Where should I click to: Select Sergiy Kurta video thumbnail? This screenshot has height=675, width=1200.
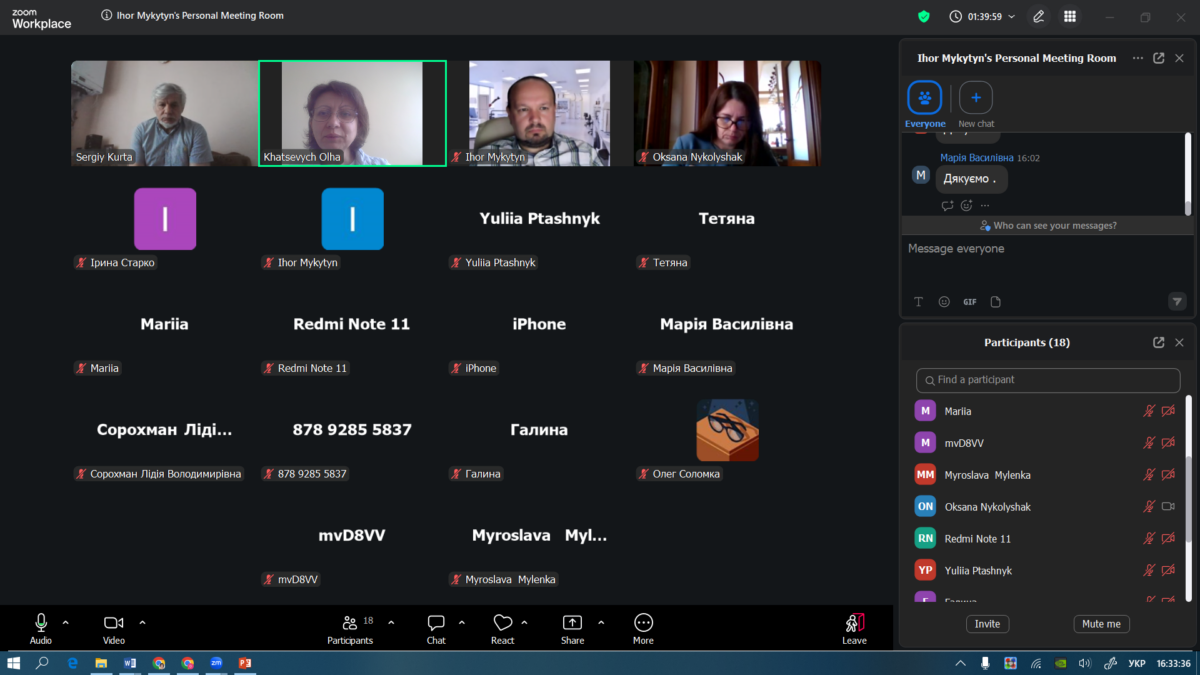click(x=165, y=113)
